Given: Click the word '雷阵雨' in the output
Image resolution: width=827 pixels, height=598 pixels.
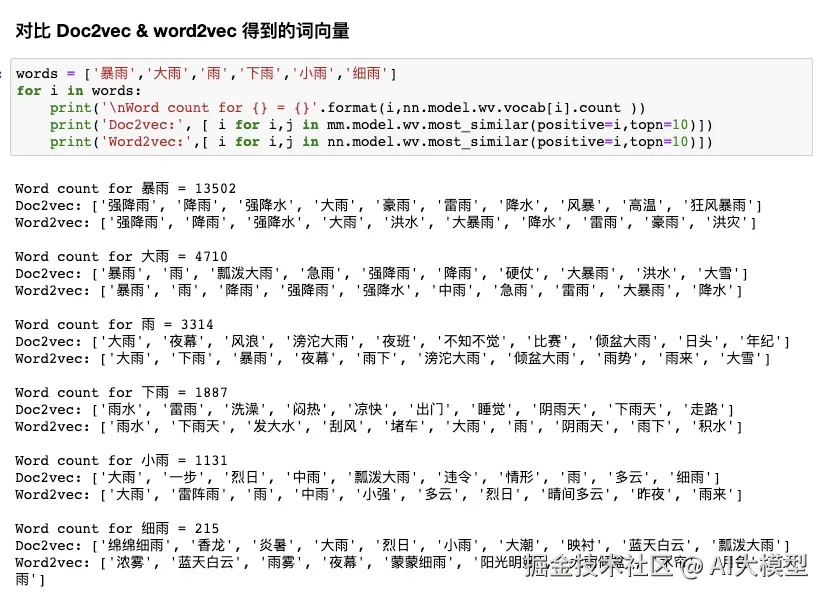Looking at the screenshot, I should 198,495.
